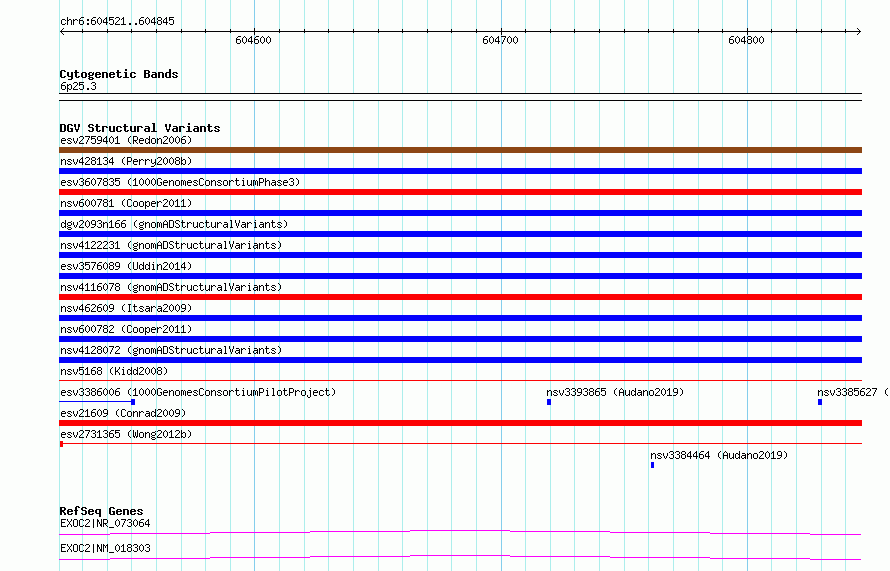This screenshot has width=890, height=571.
Task: Click the blue bar under nsv600781 (Cooper2011)
Action: [460, 213]
